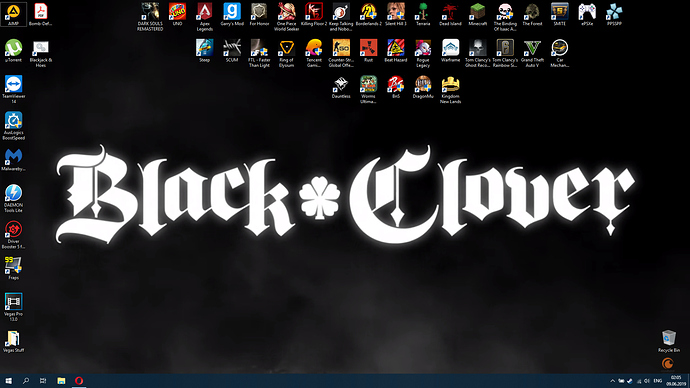The width and height of the screenshot is (690, 388).
Task: Open The Binding Of Isaac shortcut
Action: (x=505, y=17)
